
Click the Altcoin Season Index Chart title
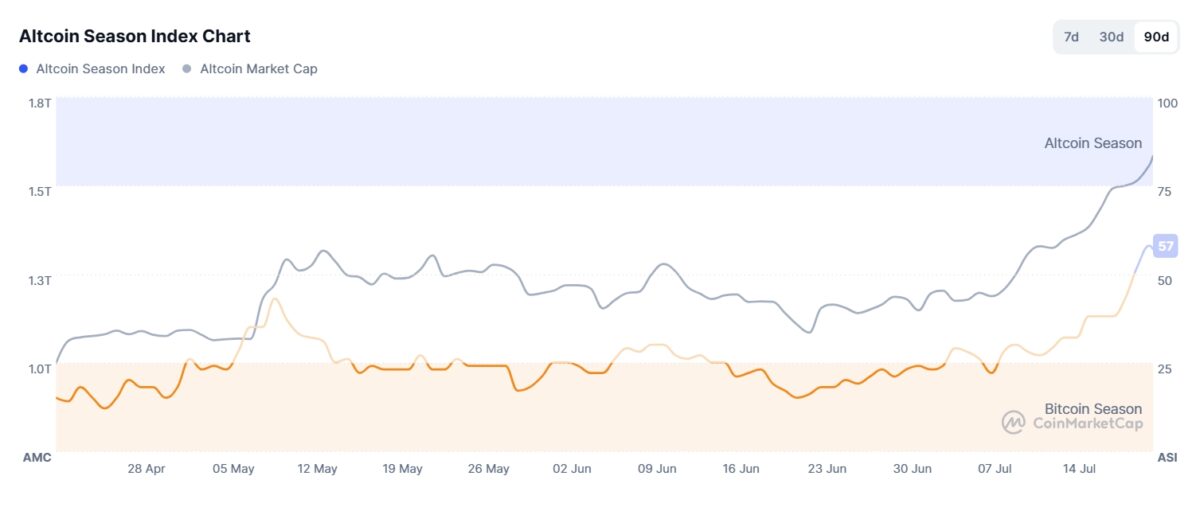(x=135, y=36)
